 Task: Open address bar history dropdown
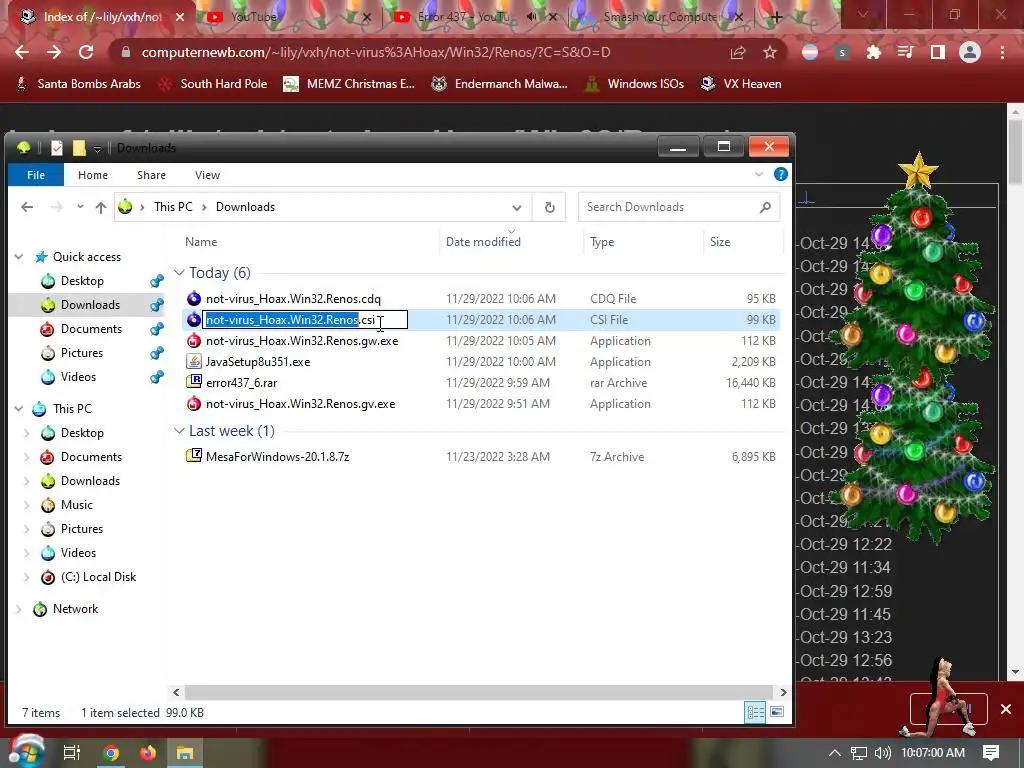coord(517,208)
